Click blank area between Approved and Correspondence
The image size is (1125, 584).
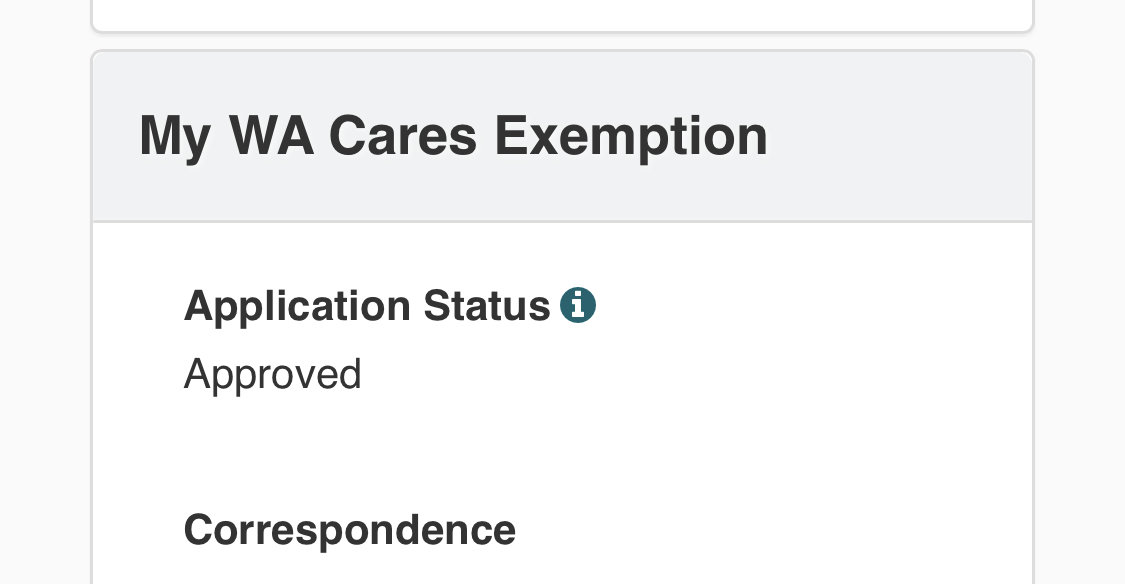[562, 452]
